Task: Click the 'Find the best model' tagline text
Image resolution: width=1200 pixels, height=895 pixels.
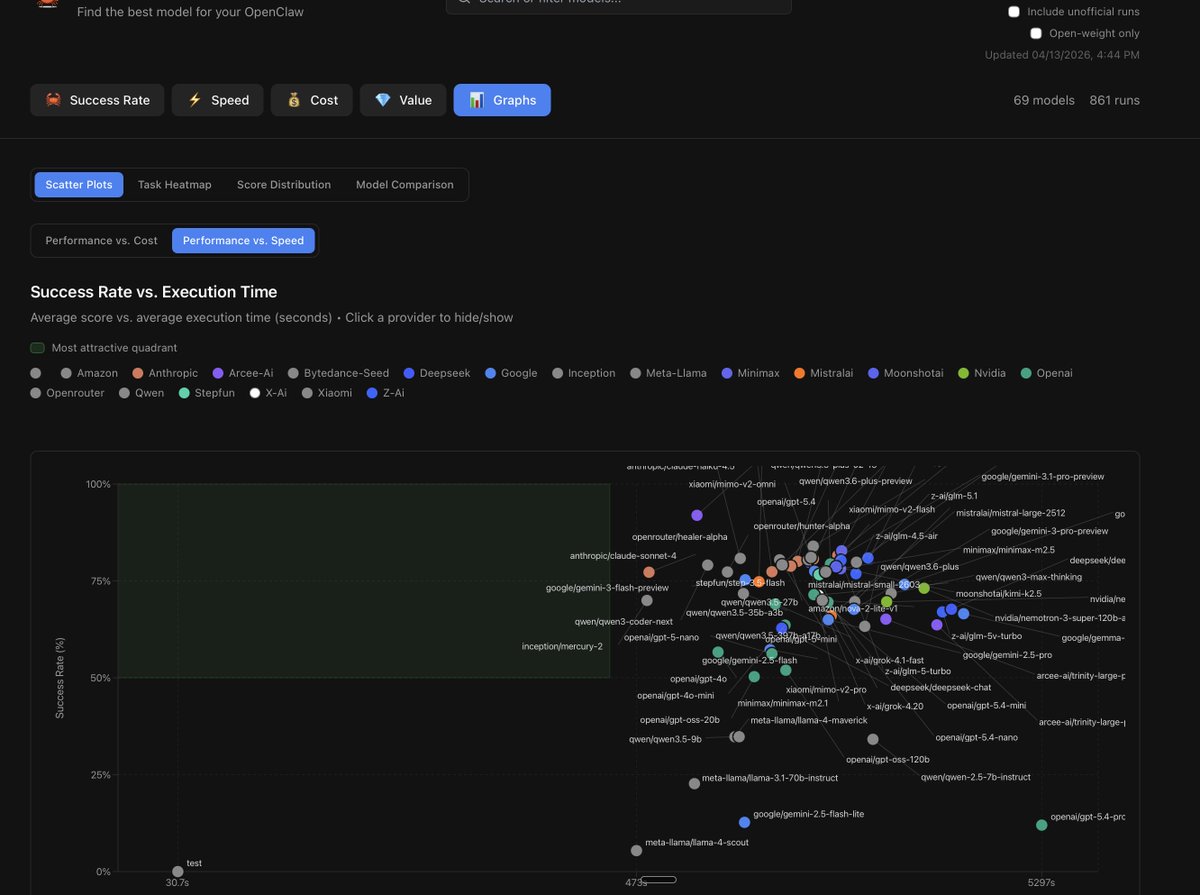Action: coord(190,12)
